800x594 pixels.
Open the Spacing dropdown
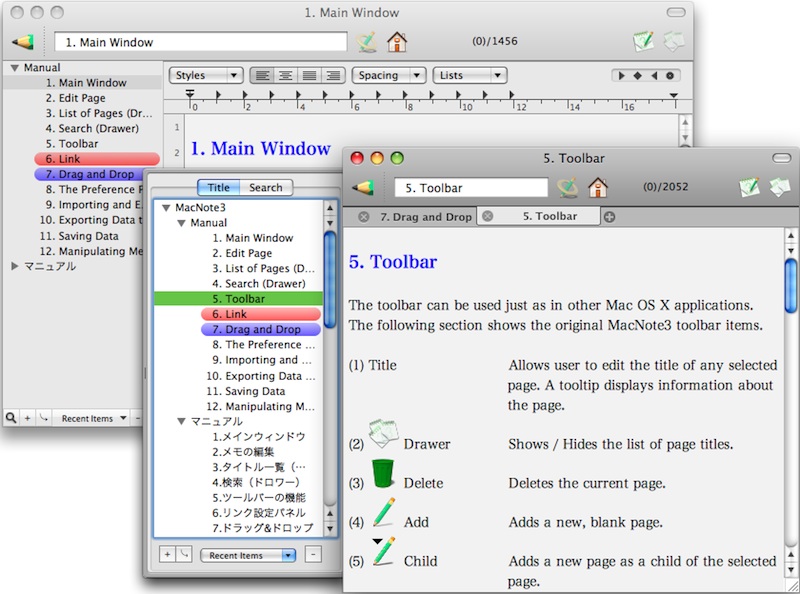pyautogui.click(x=388, y=75)
